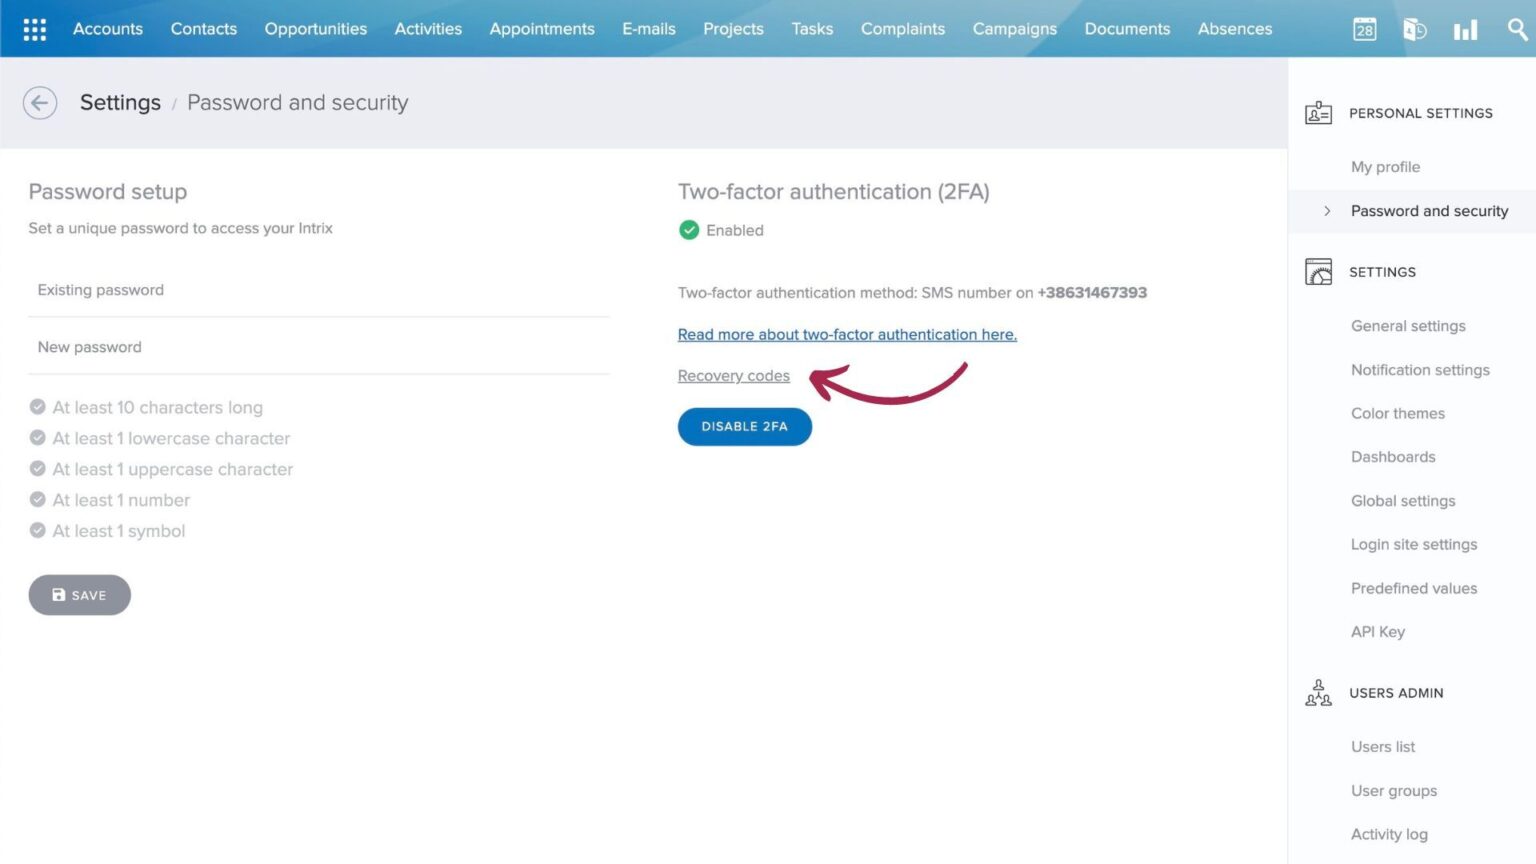The height and width of the screenshot is (864, 1536).
Task: Click chevron beside Password and security
Action: 1327,211
